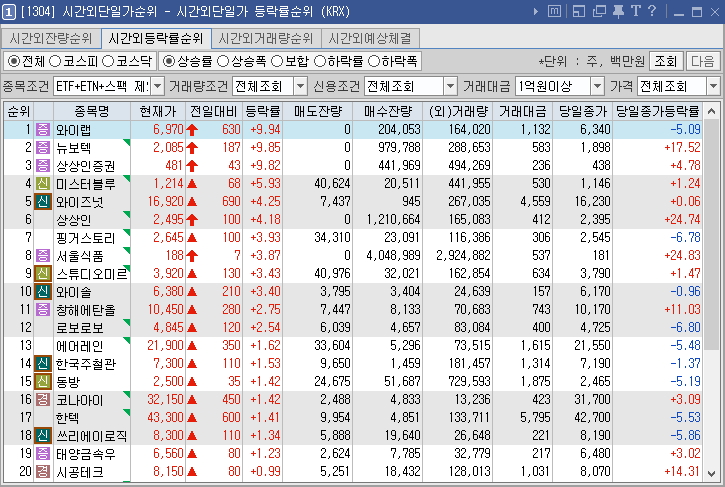Click the 신 badge of 동방

43,382
